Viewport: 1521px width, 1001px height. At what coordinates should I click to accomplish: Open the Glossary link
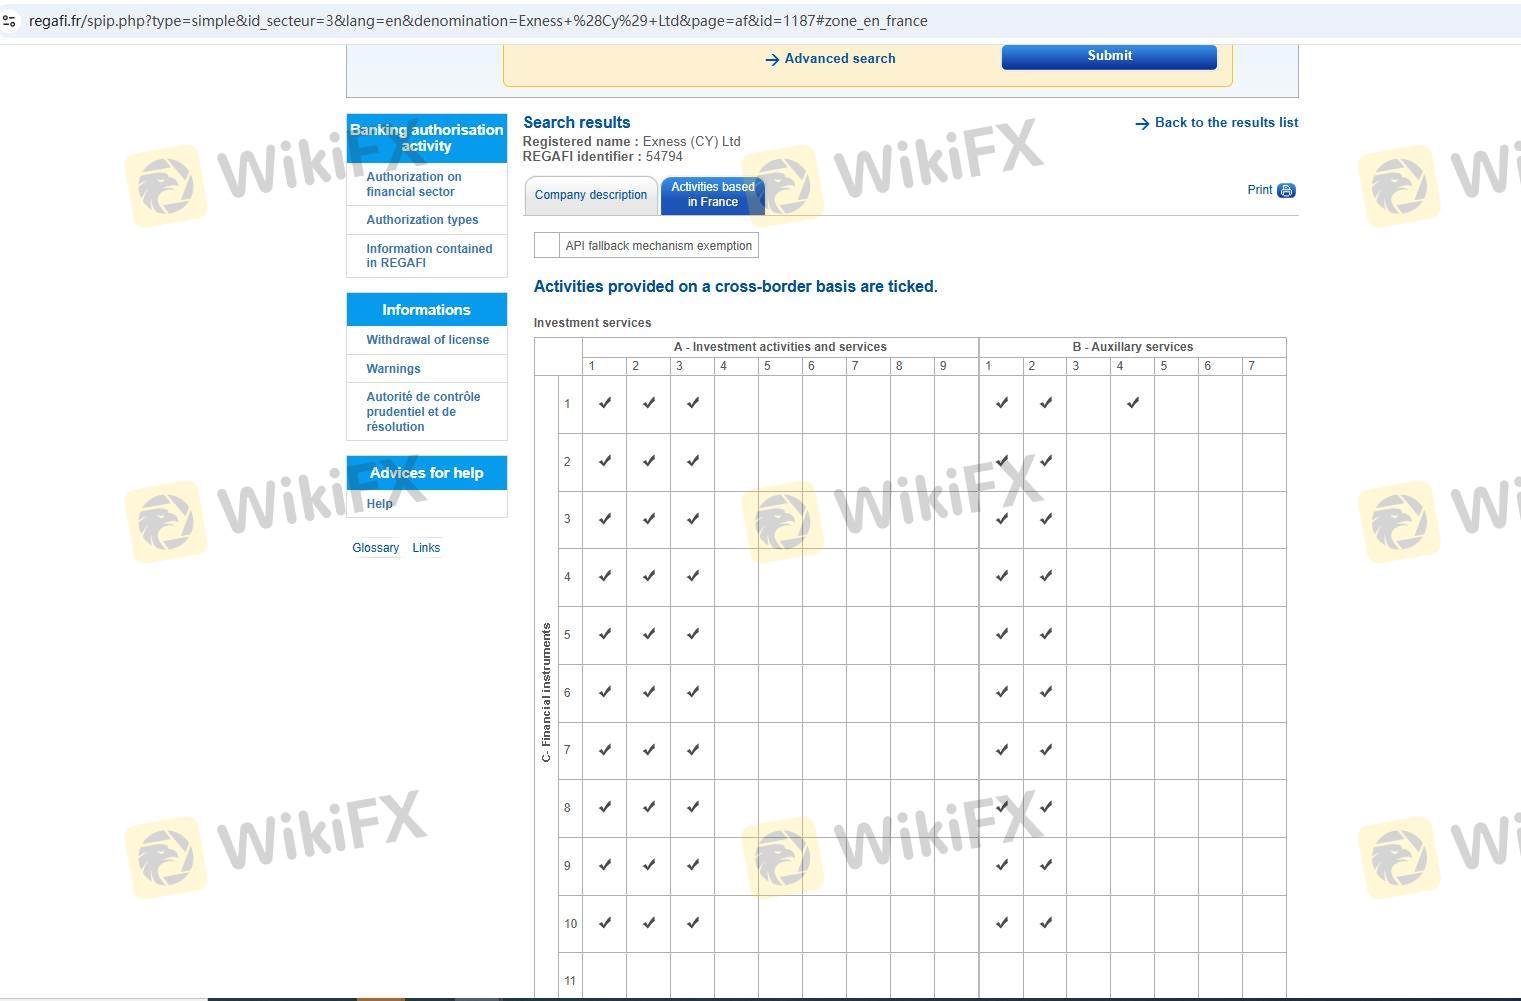375,548
